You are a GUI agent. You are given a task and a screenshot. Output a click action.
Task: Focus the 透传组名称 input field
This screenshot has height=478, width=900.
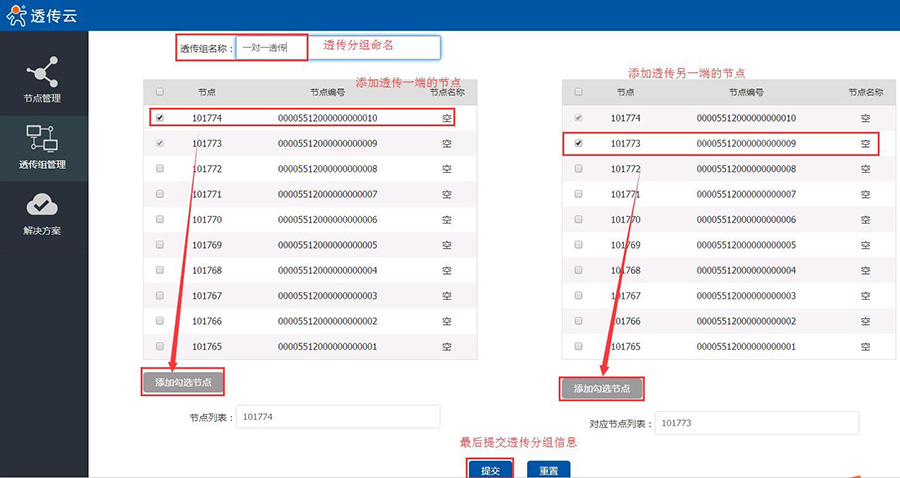click(x=338, y=47)
